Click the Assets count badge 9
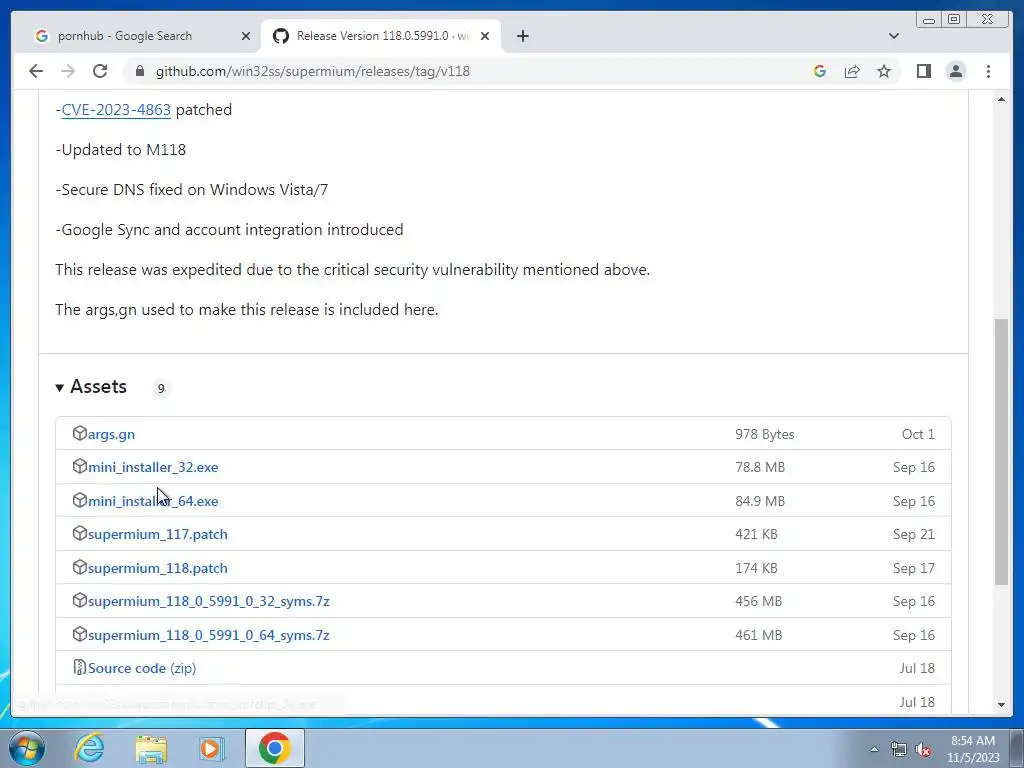The height and width of the screenshot is (768, 1024). point(161,389)
